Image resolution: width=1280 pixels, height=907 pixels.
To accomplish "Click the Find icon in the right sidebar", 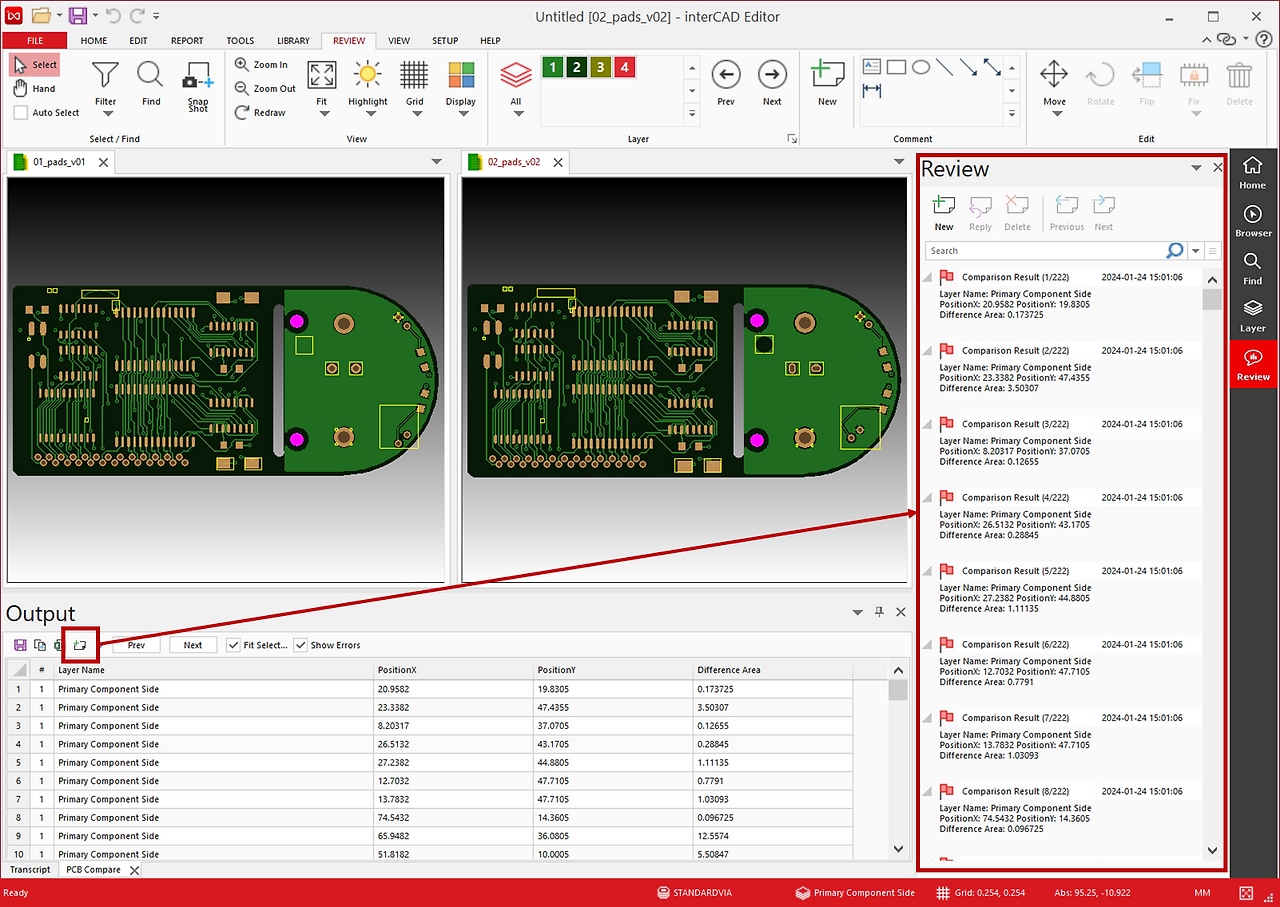I will coord(1252,266).
